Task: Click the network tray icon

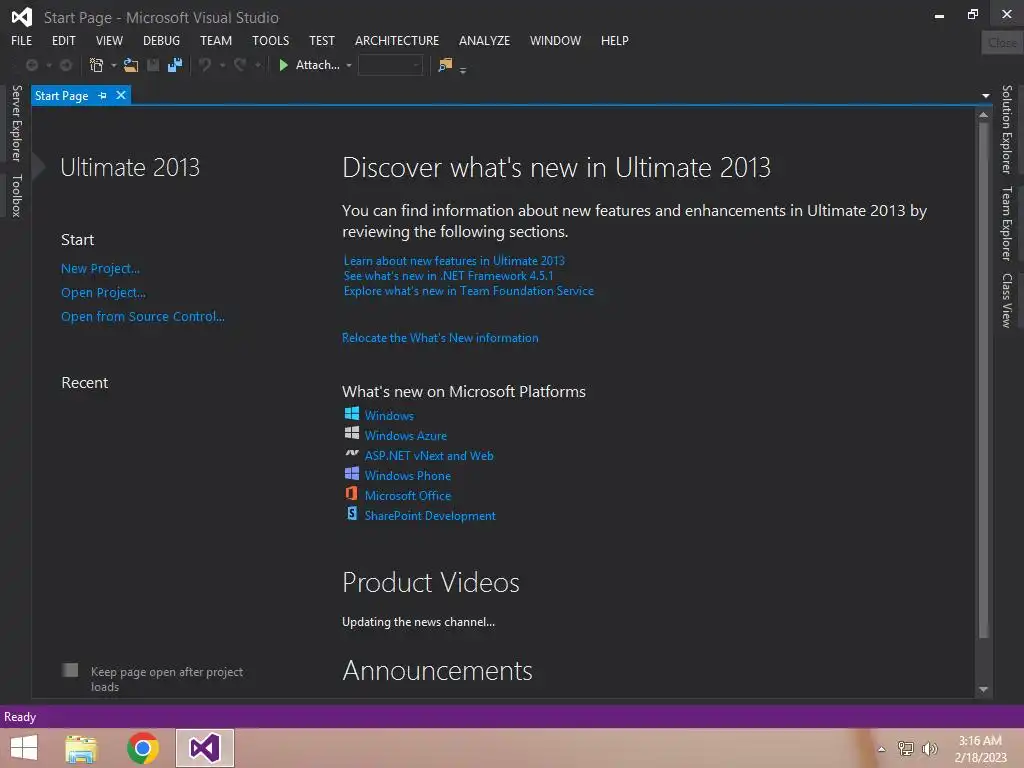Action: coord(906,748)
